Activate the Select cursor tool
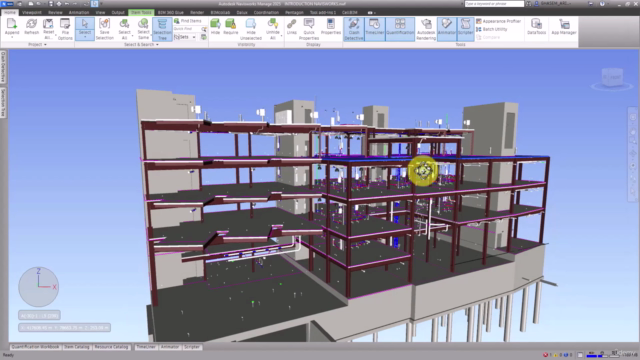This screenshot has width=640, height=360. (85, 24)
